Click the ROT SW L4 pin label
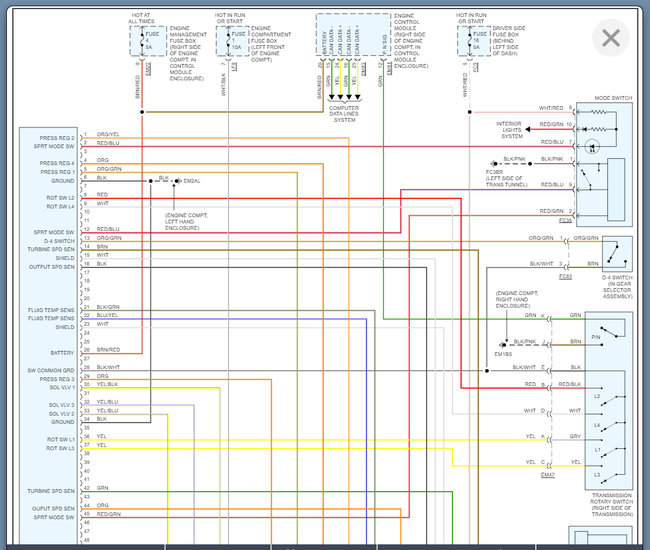The width and height of the screenshot is (650, 550). (x=60, y=206)
